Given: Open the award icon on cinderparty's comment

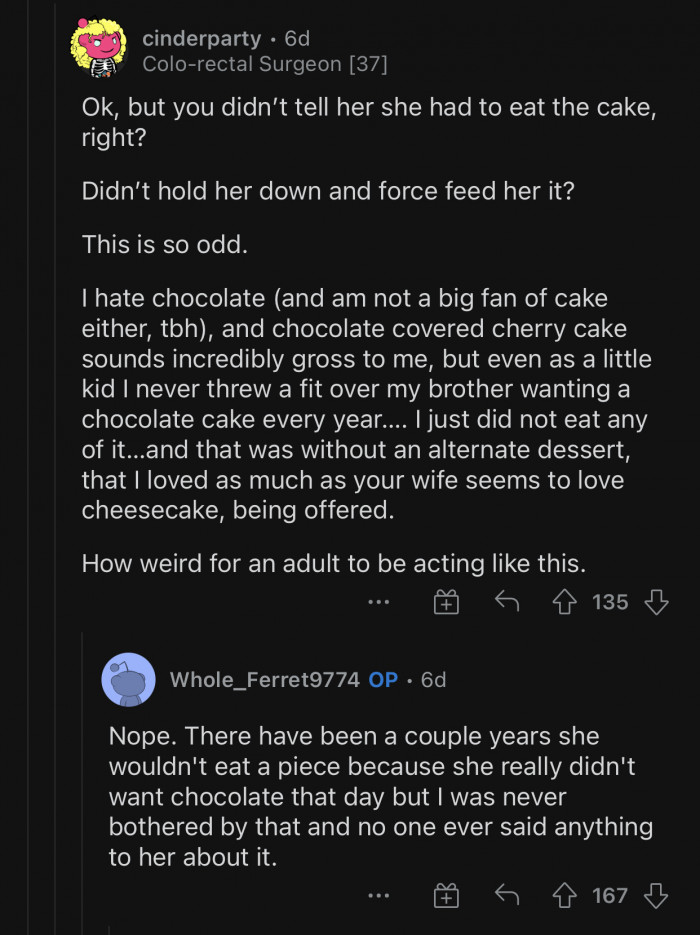Looking at the screenshot, I should point(446,602).
